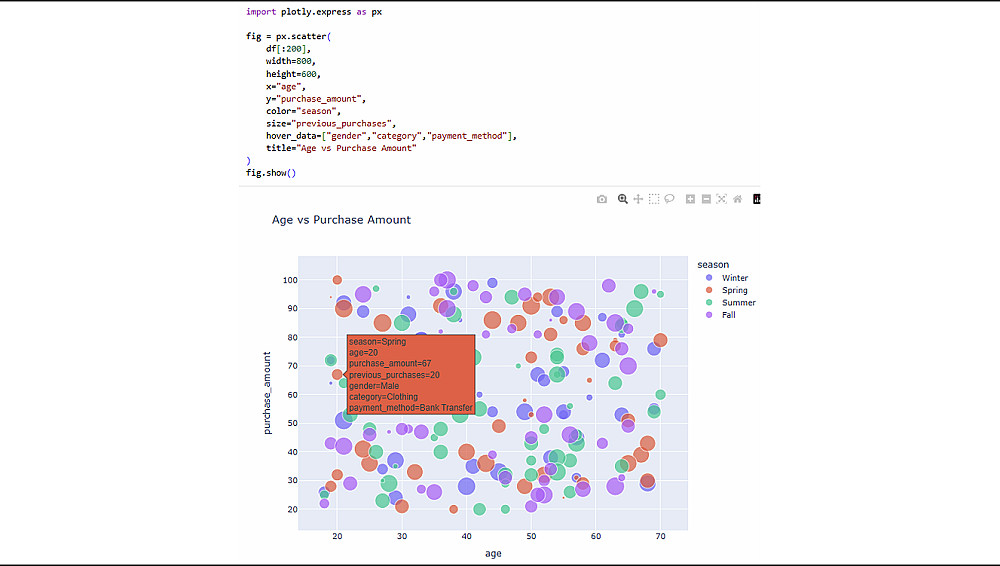The width and height of the screenshot is (1000, 566).
Task: Reset axes with the home icon
Action: [737, 199]
